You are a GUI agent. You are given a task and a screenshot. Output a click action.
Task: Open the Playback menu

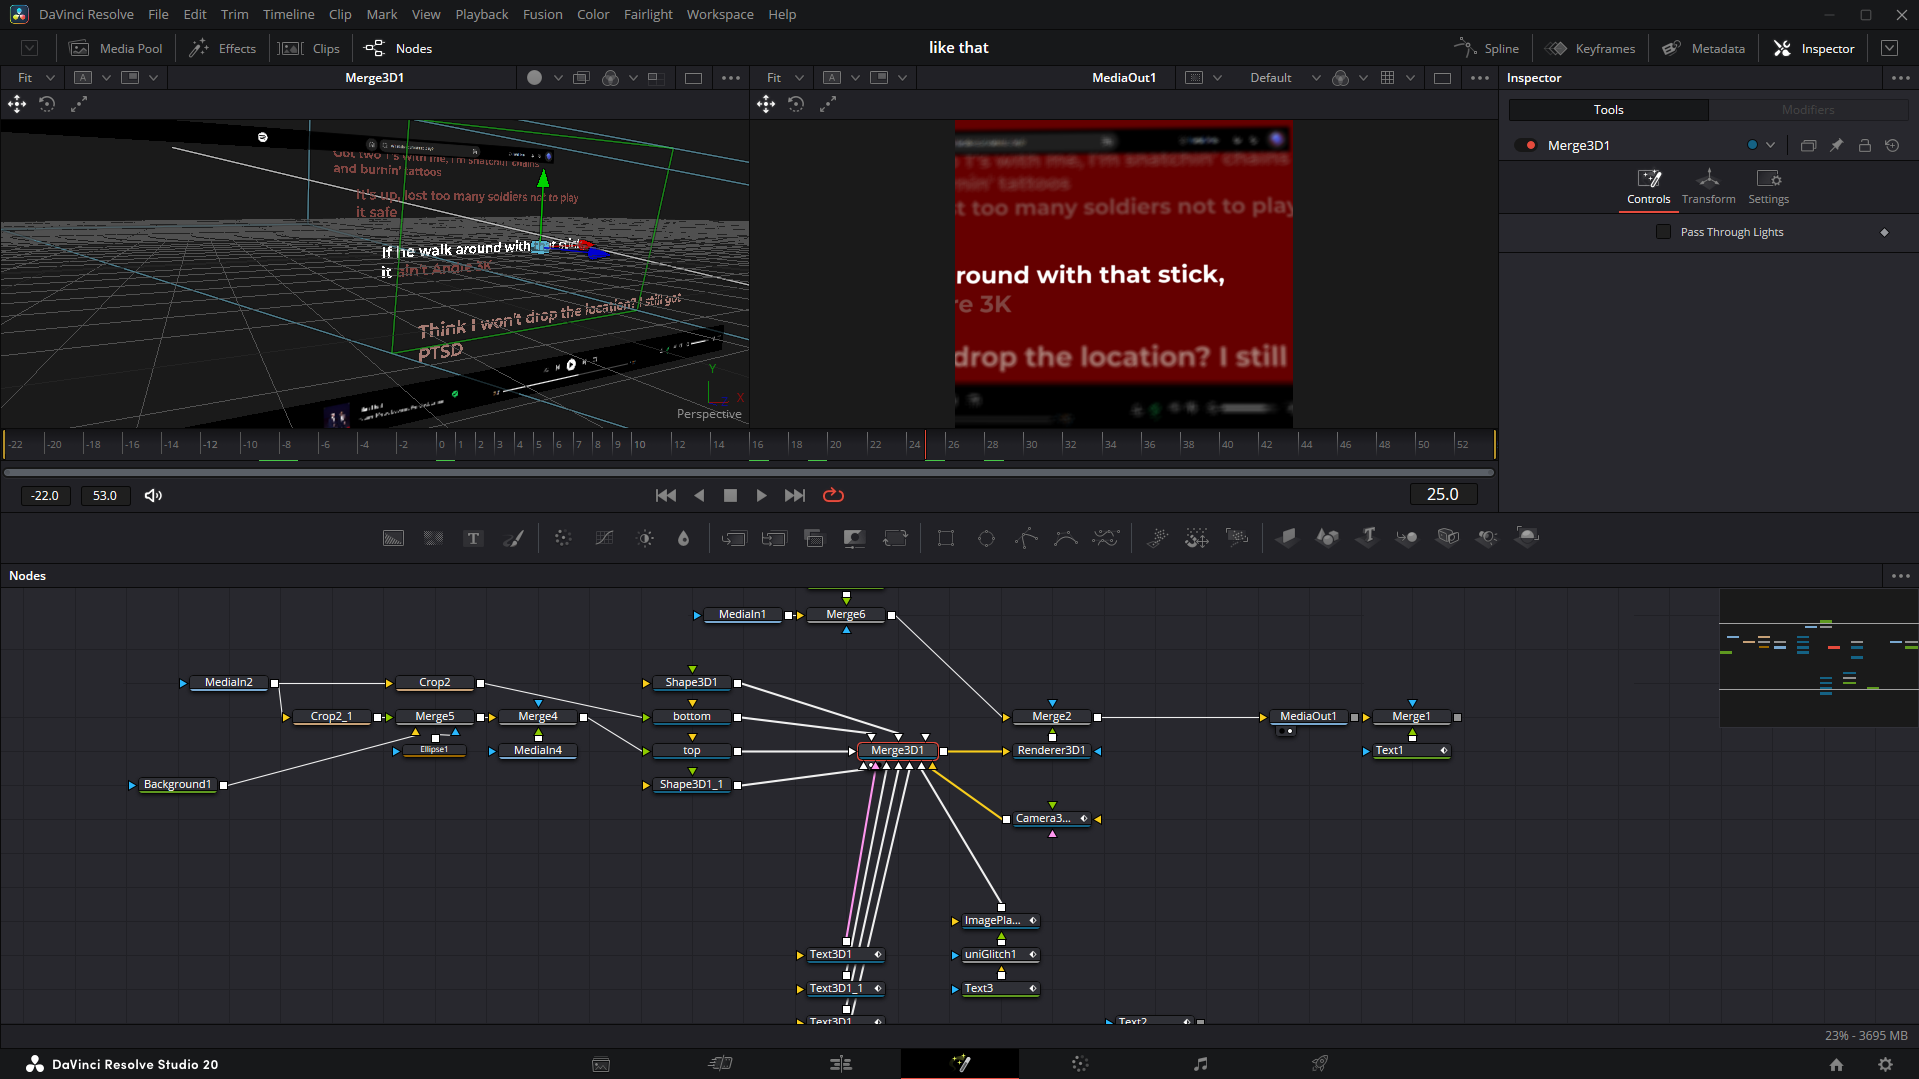pos(482,14)
